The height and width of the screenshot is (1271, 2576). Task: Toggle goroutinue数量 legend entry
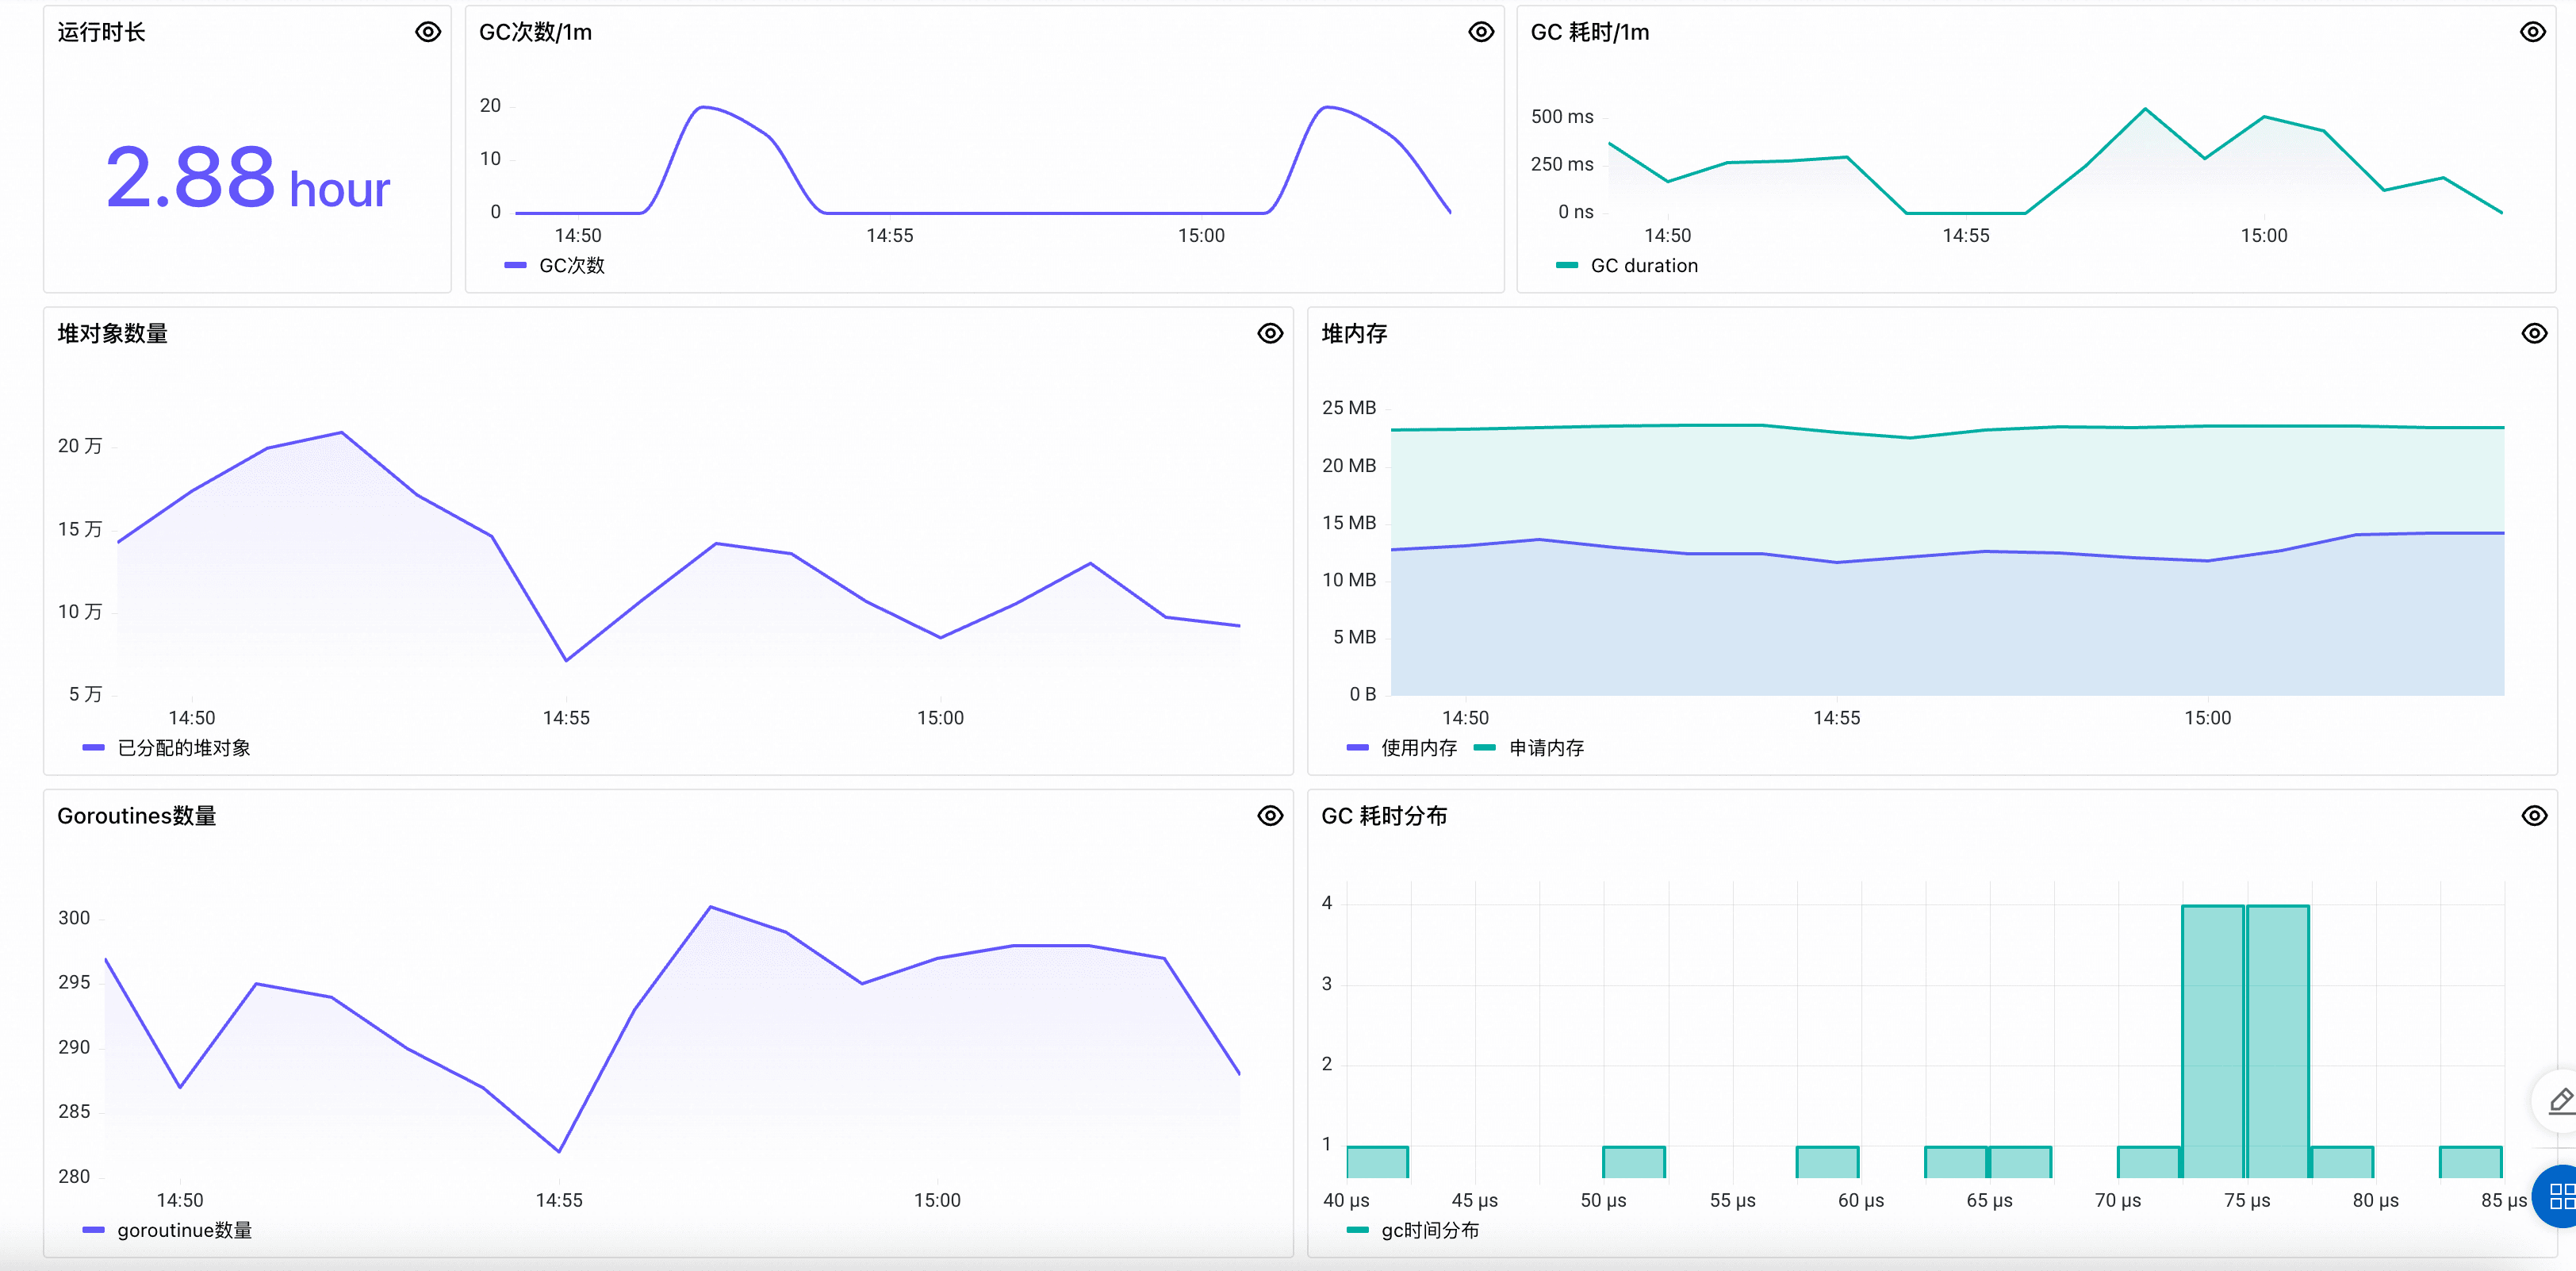[184, 1229]
